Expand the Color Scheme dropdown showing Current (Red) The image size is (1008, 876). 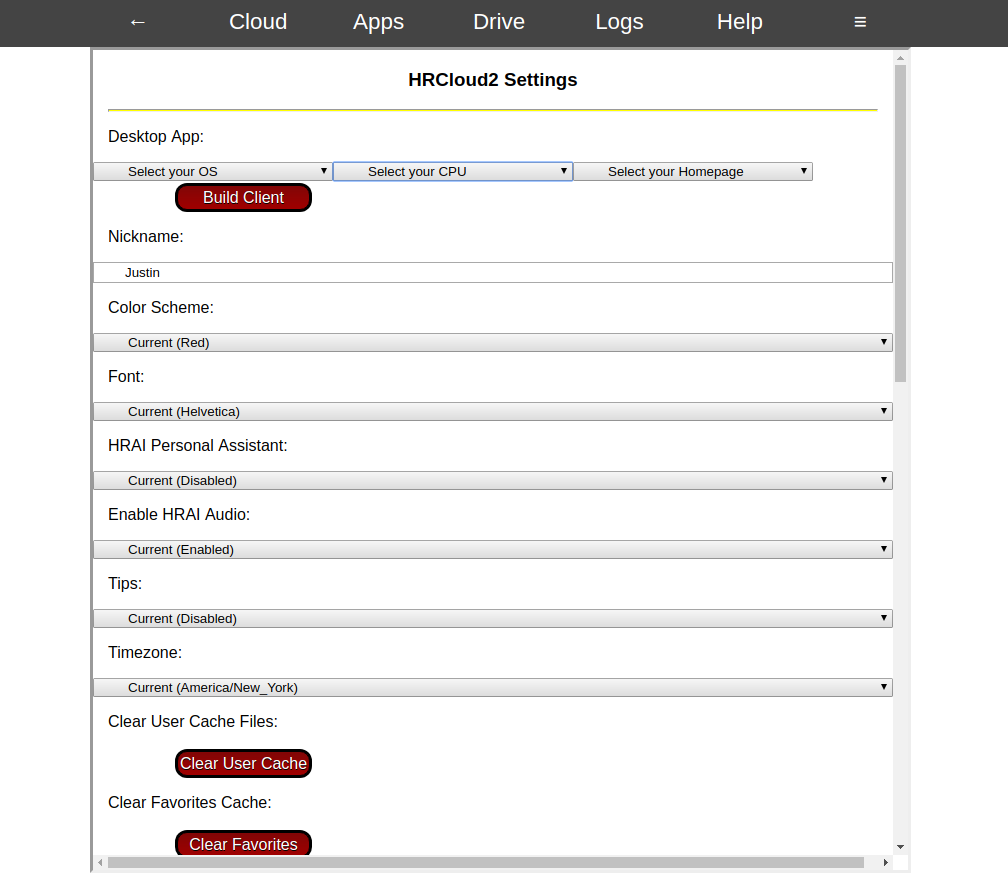[492, 342]
